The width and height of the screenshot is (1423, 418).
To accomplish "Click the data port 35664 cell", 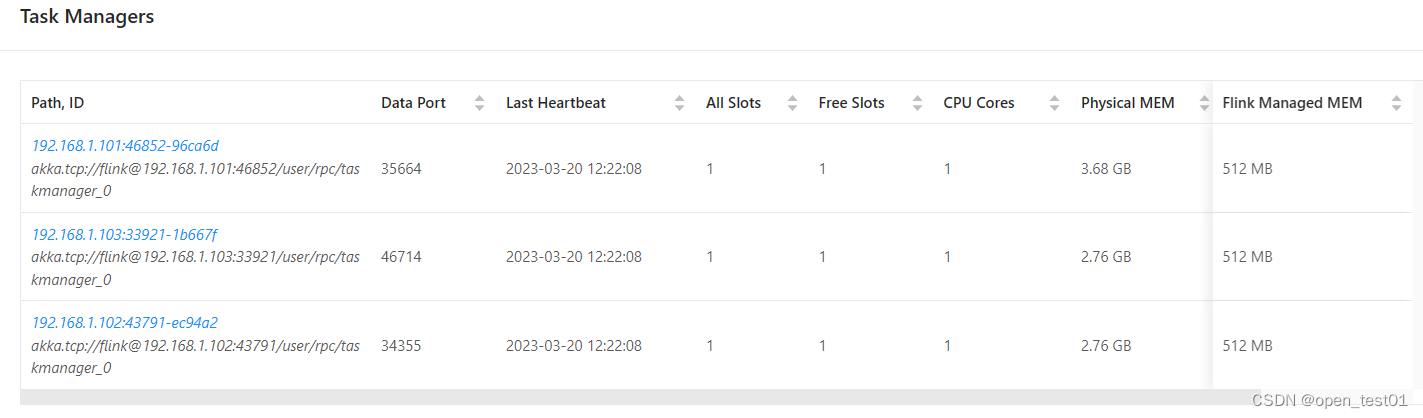I will coord(401,169).
